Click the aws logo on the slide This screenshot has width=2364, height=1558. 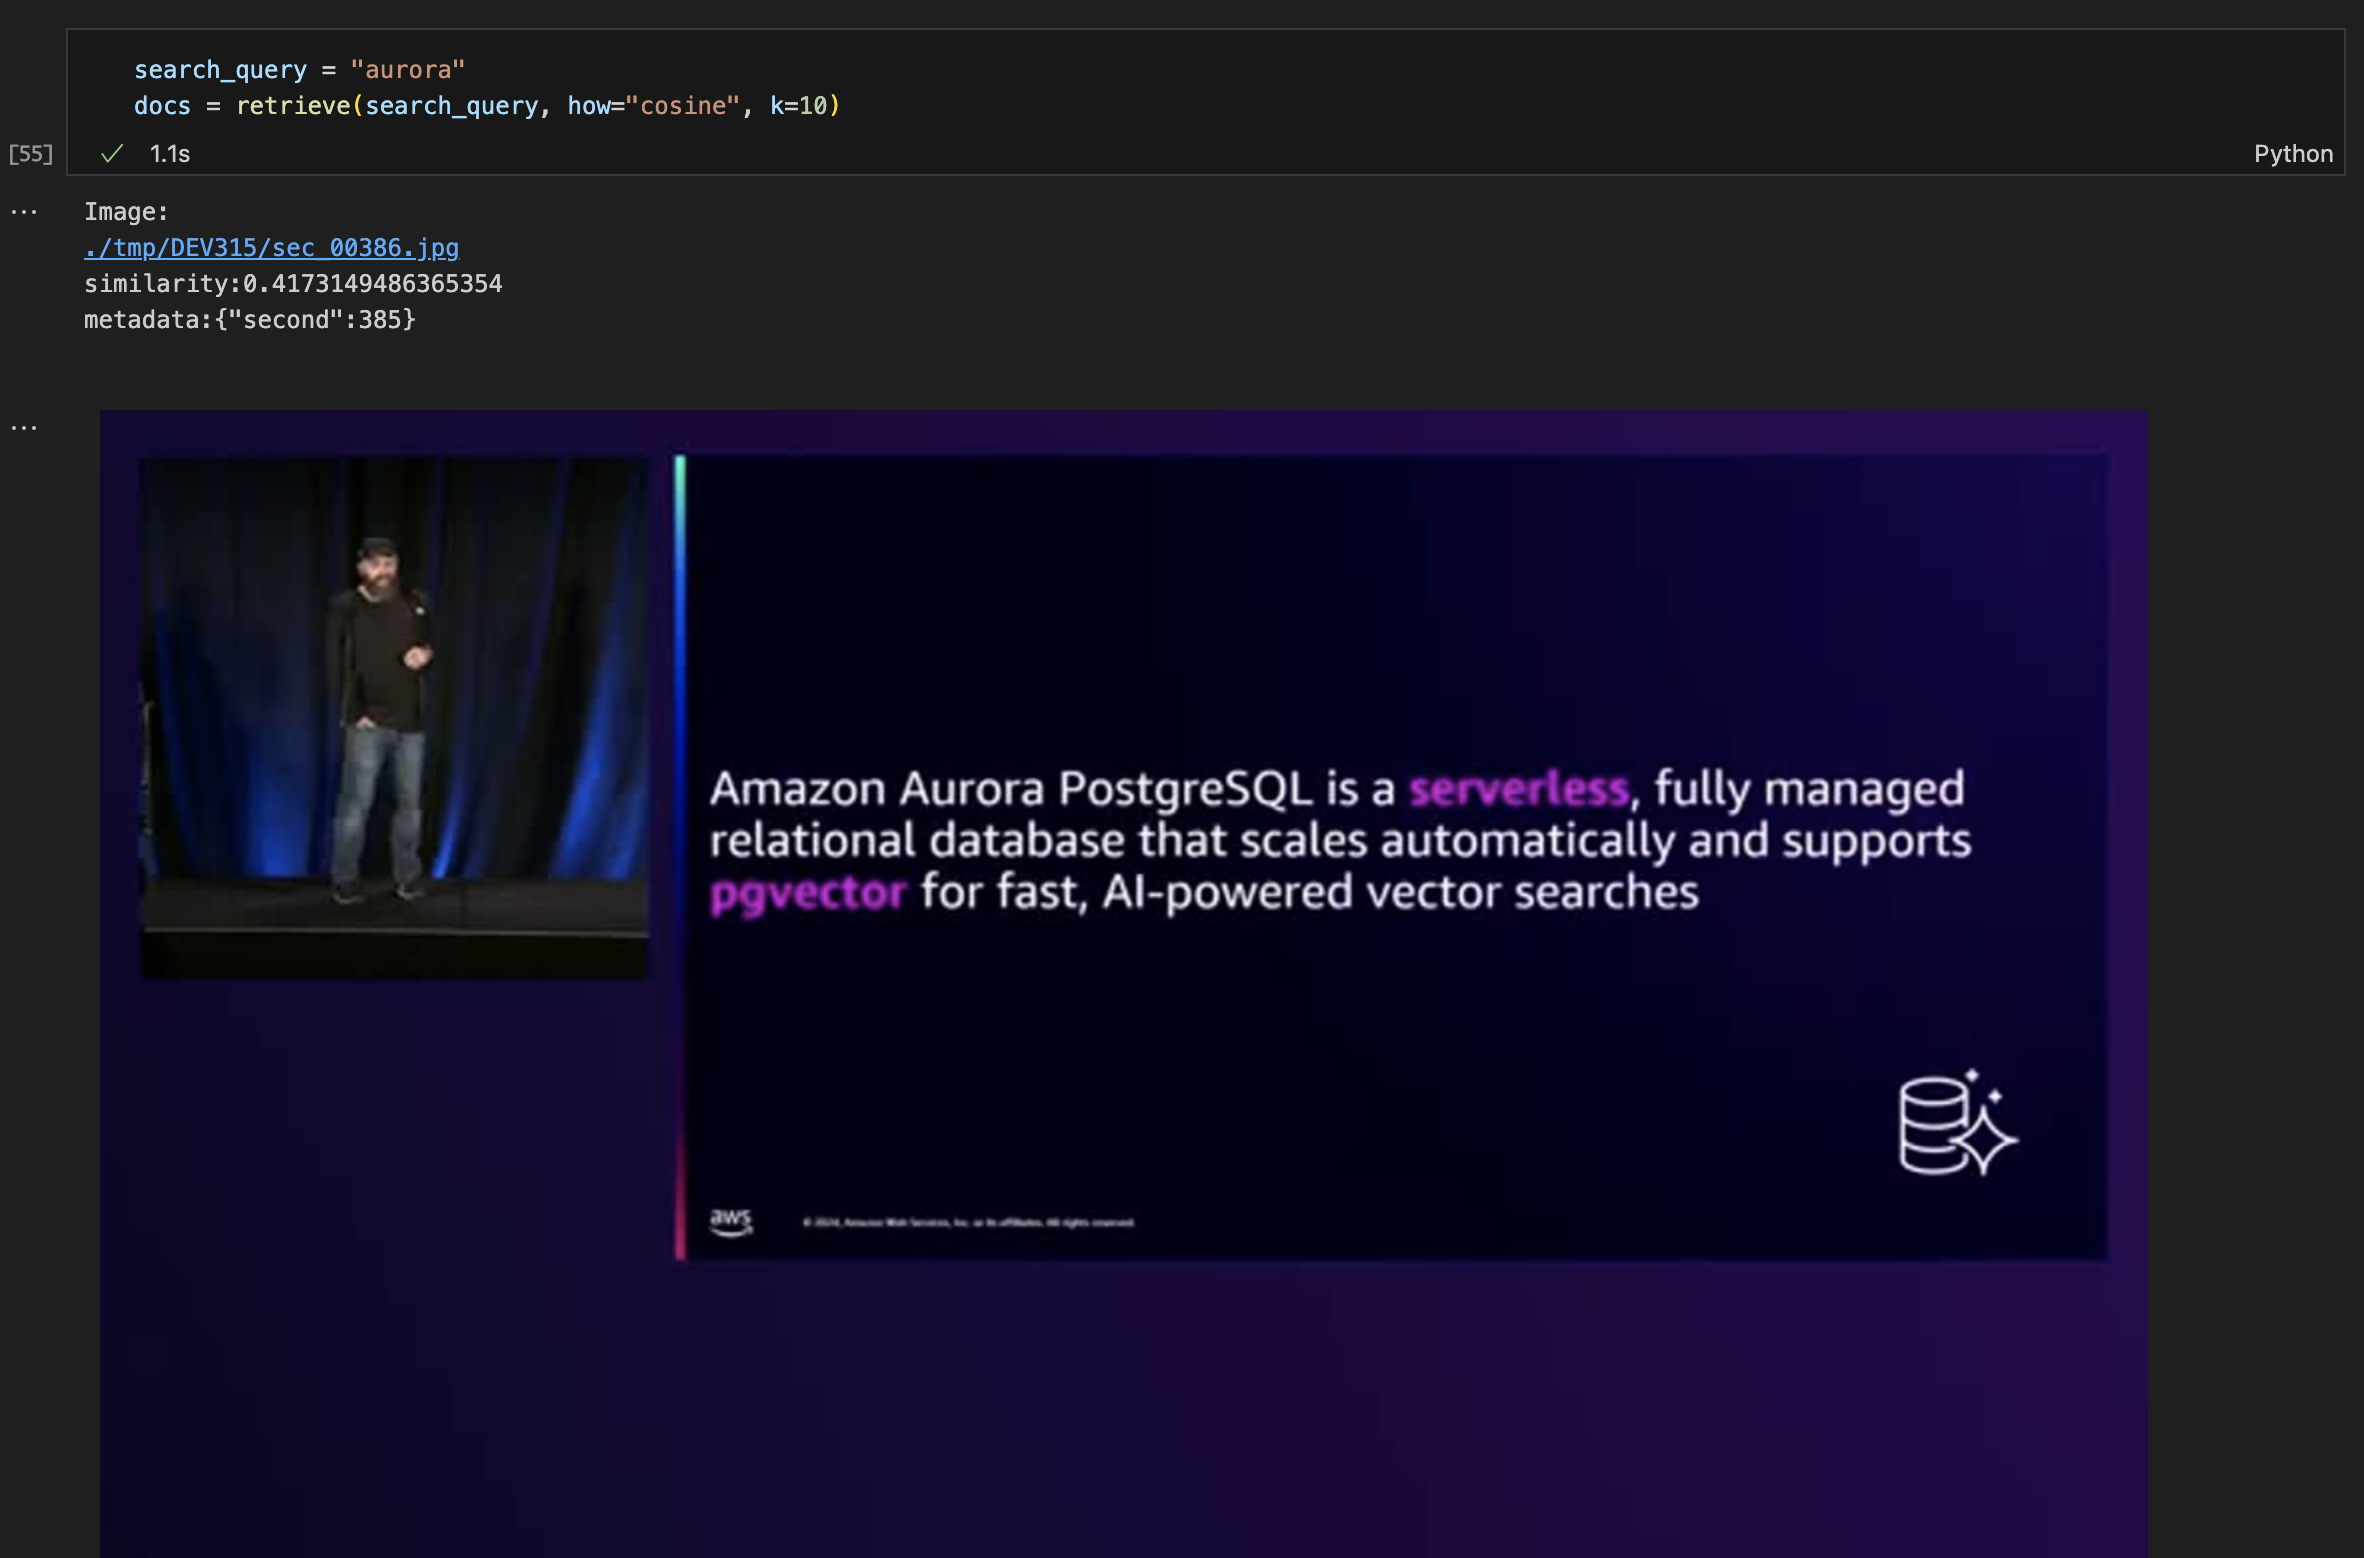[x=730, y=1221]
